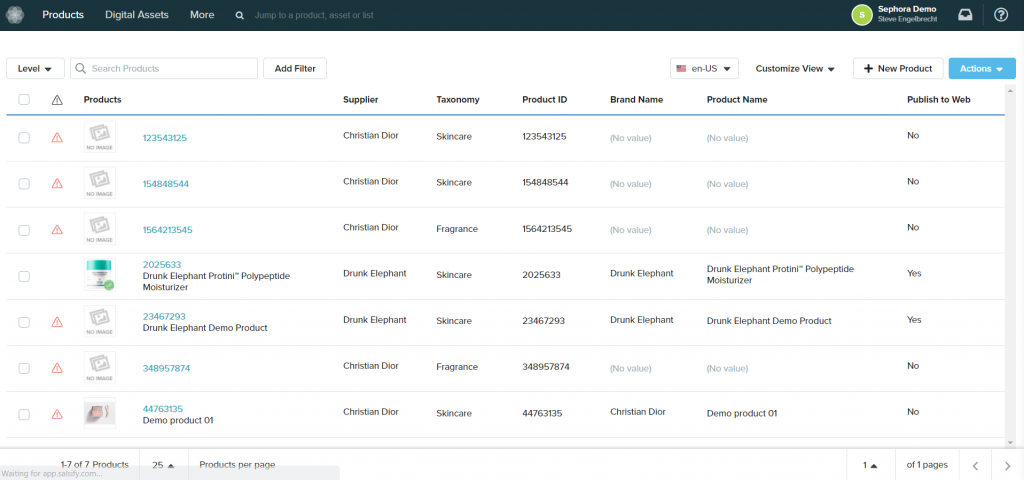
Task: Click the search magnifier icon in top bar
Action: pos(239,16)
